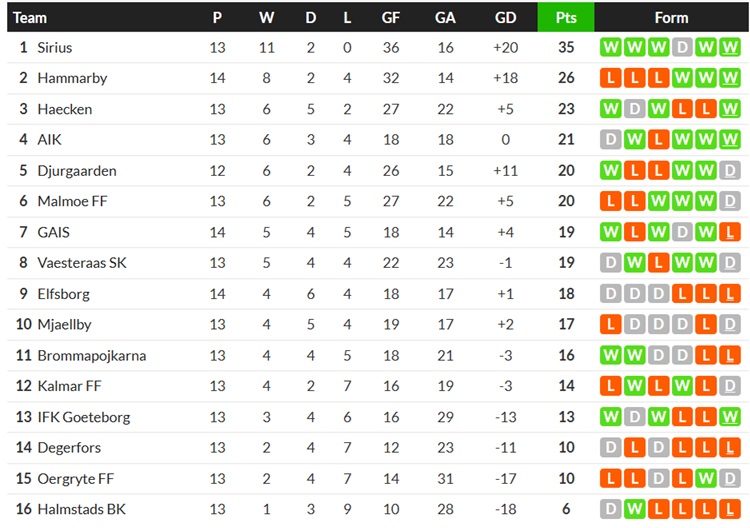750x528 pixels.
Task: Open the Sirius team link
Action: point(55,47)
